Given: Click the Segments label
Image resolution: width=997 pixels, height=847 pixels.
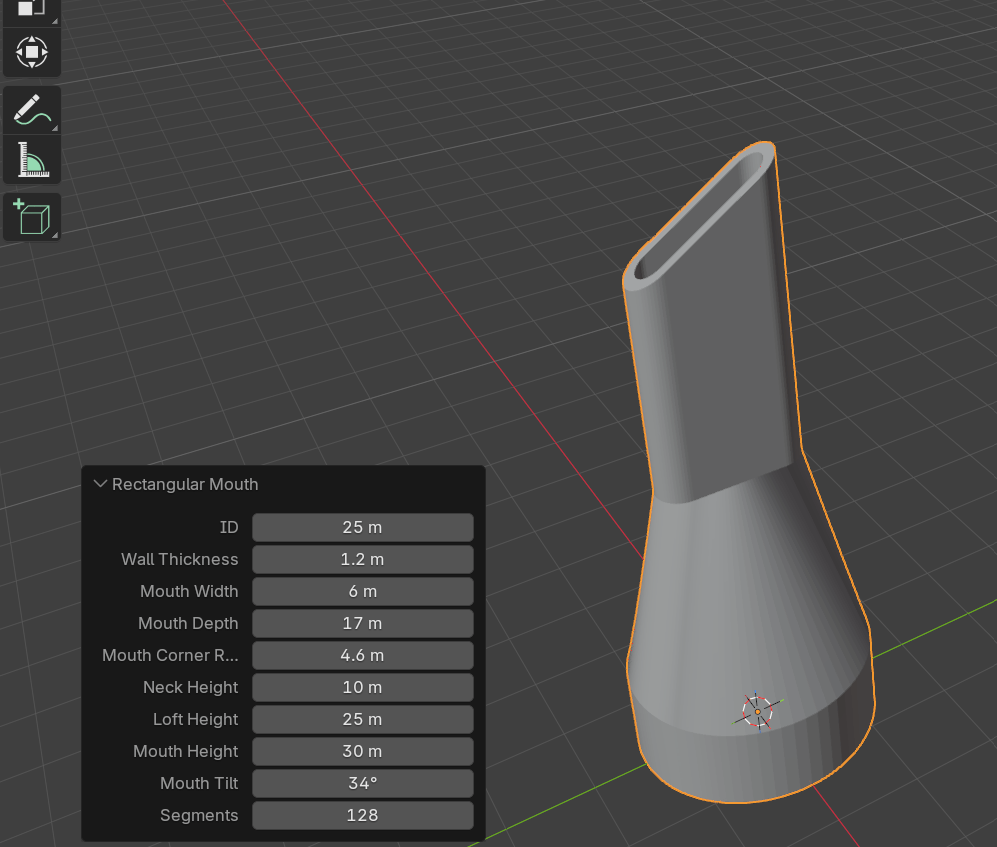Looking at the screenshot, I should pyautogui.click(x=199, y=815).
